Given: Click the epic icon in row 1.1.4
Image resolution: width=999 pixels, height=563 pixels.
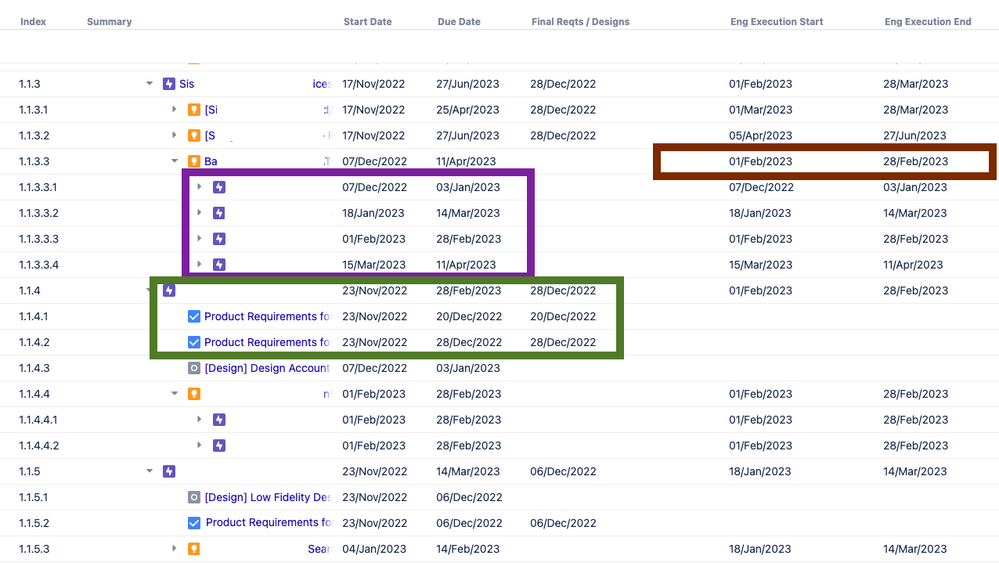Looking at the screenshot, I should [169, 291].
